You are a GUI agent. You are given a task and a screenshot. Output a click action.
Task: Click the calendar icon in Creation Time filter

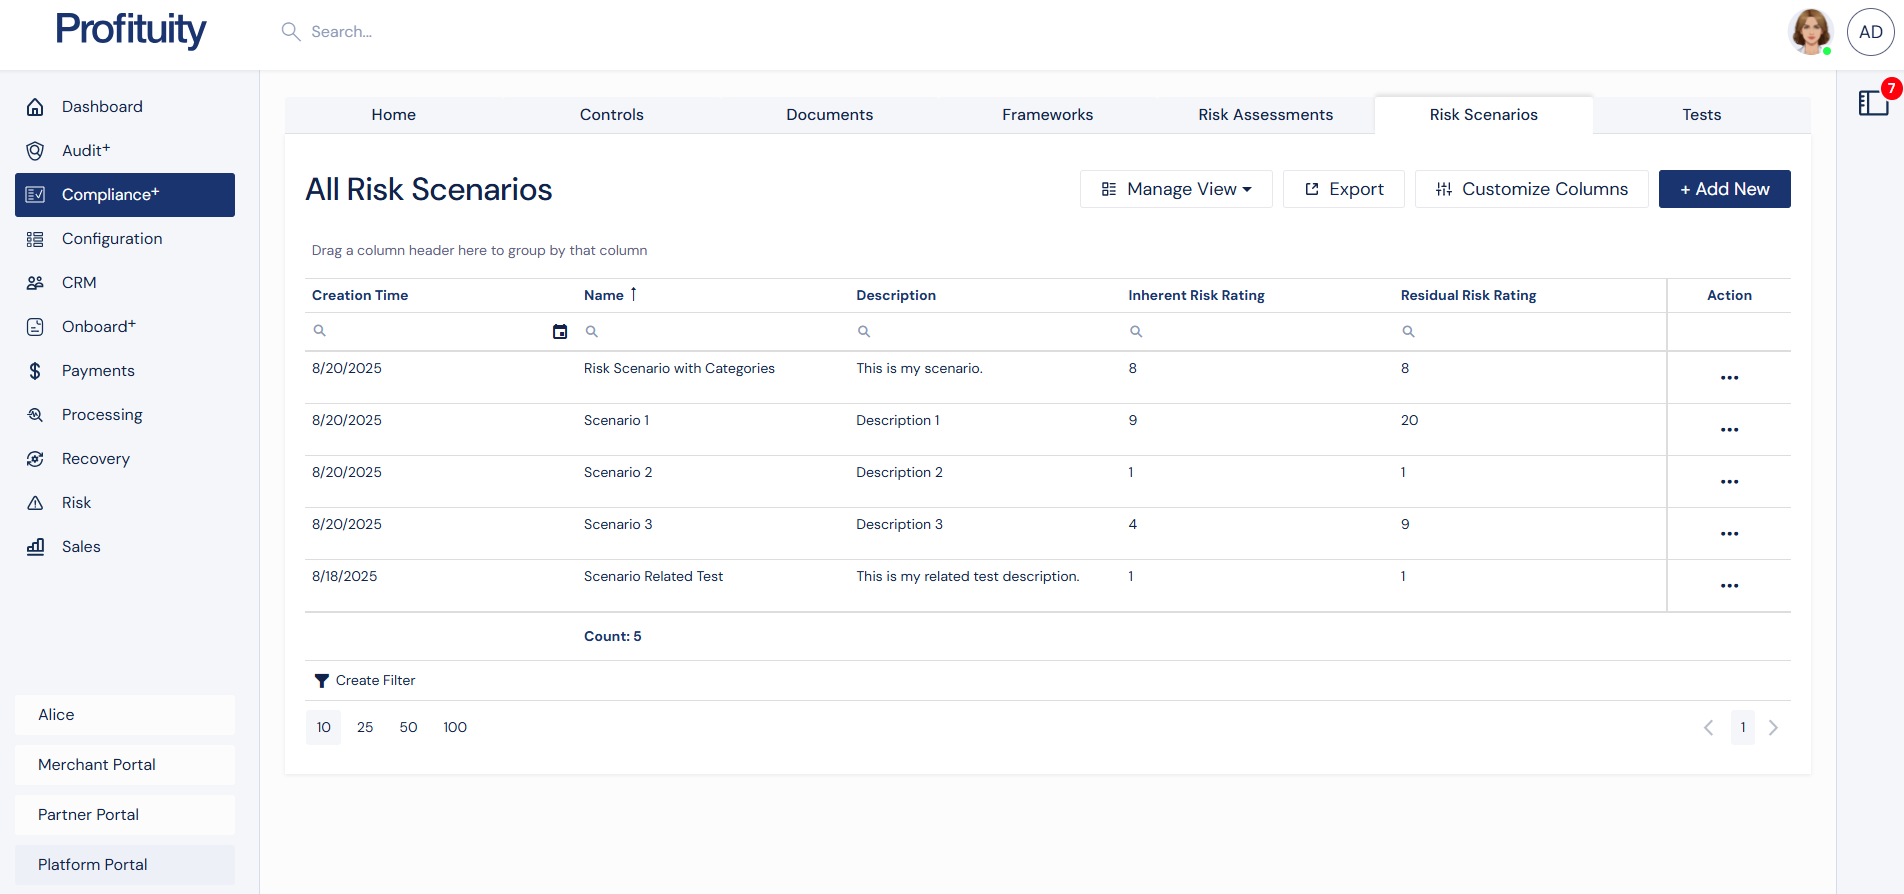click(x=560, y=332)
